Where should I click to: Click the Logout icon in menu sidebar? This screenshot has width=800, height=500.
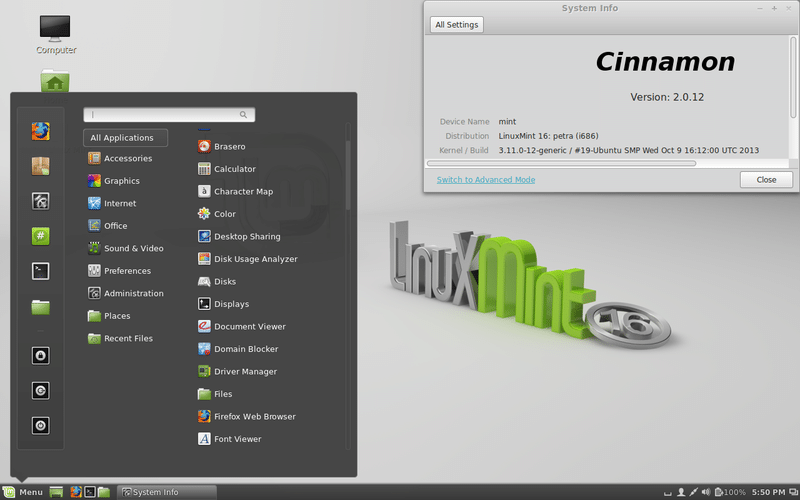[40, 391]
